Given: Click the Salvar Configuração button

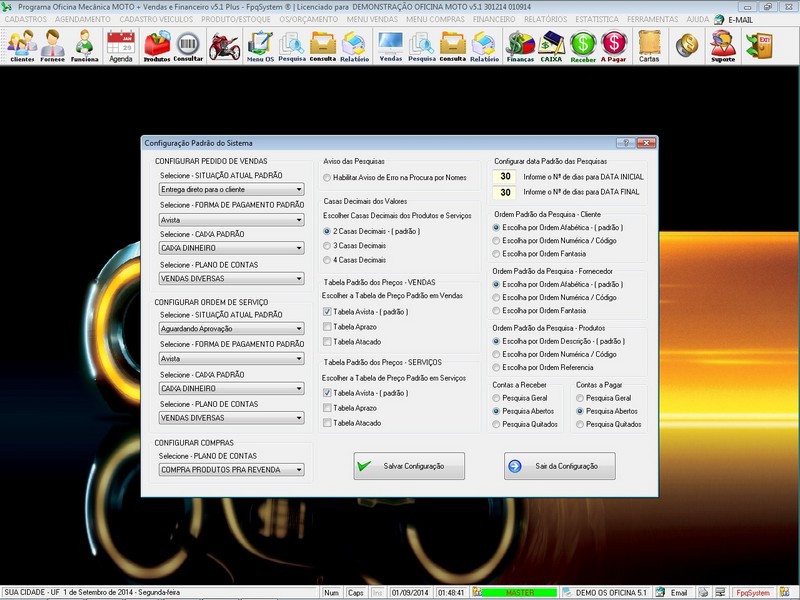Looking at the screenshot, I should 409,466.
